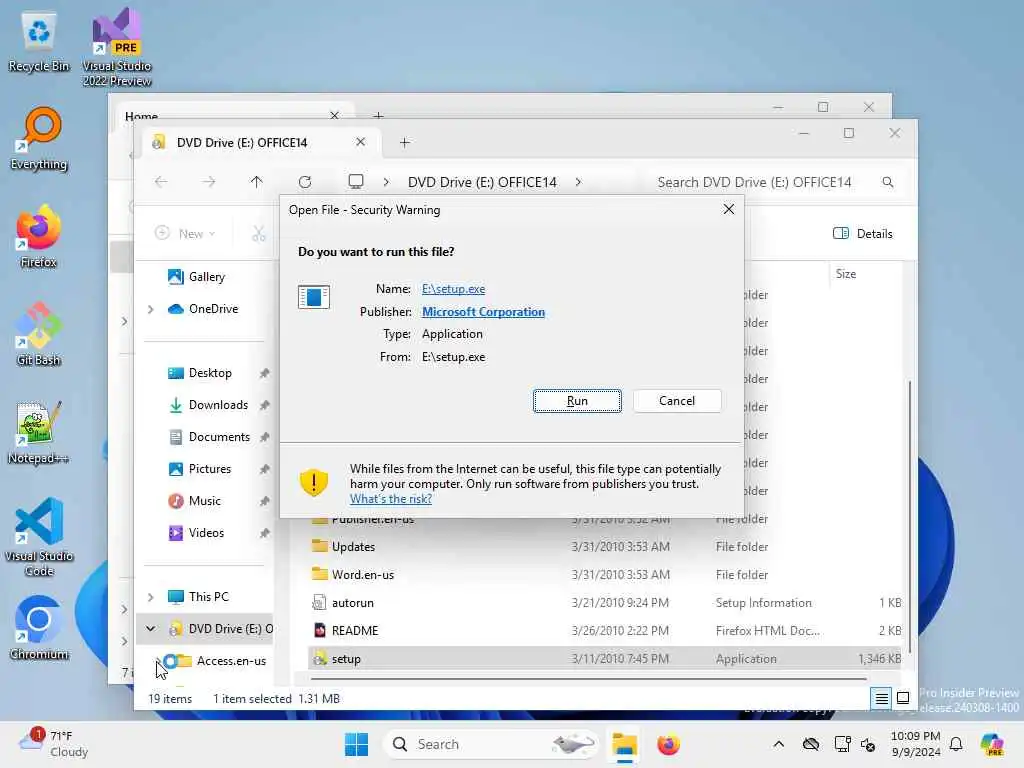Close the Open File Security Warning dialog
Screen dimensions: 1024x768
click(729, 209)
